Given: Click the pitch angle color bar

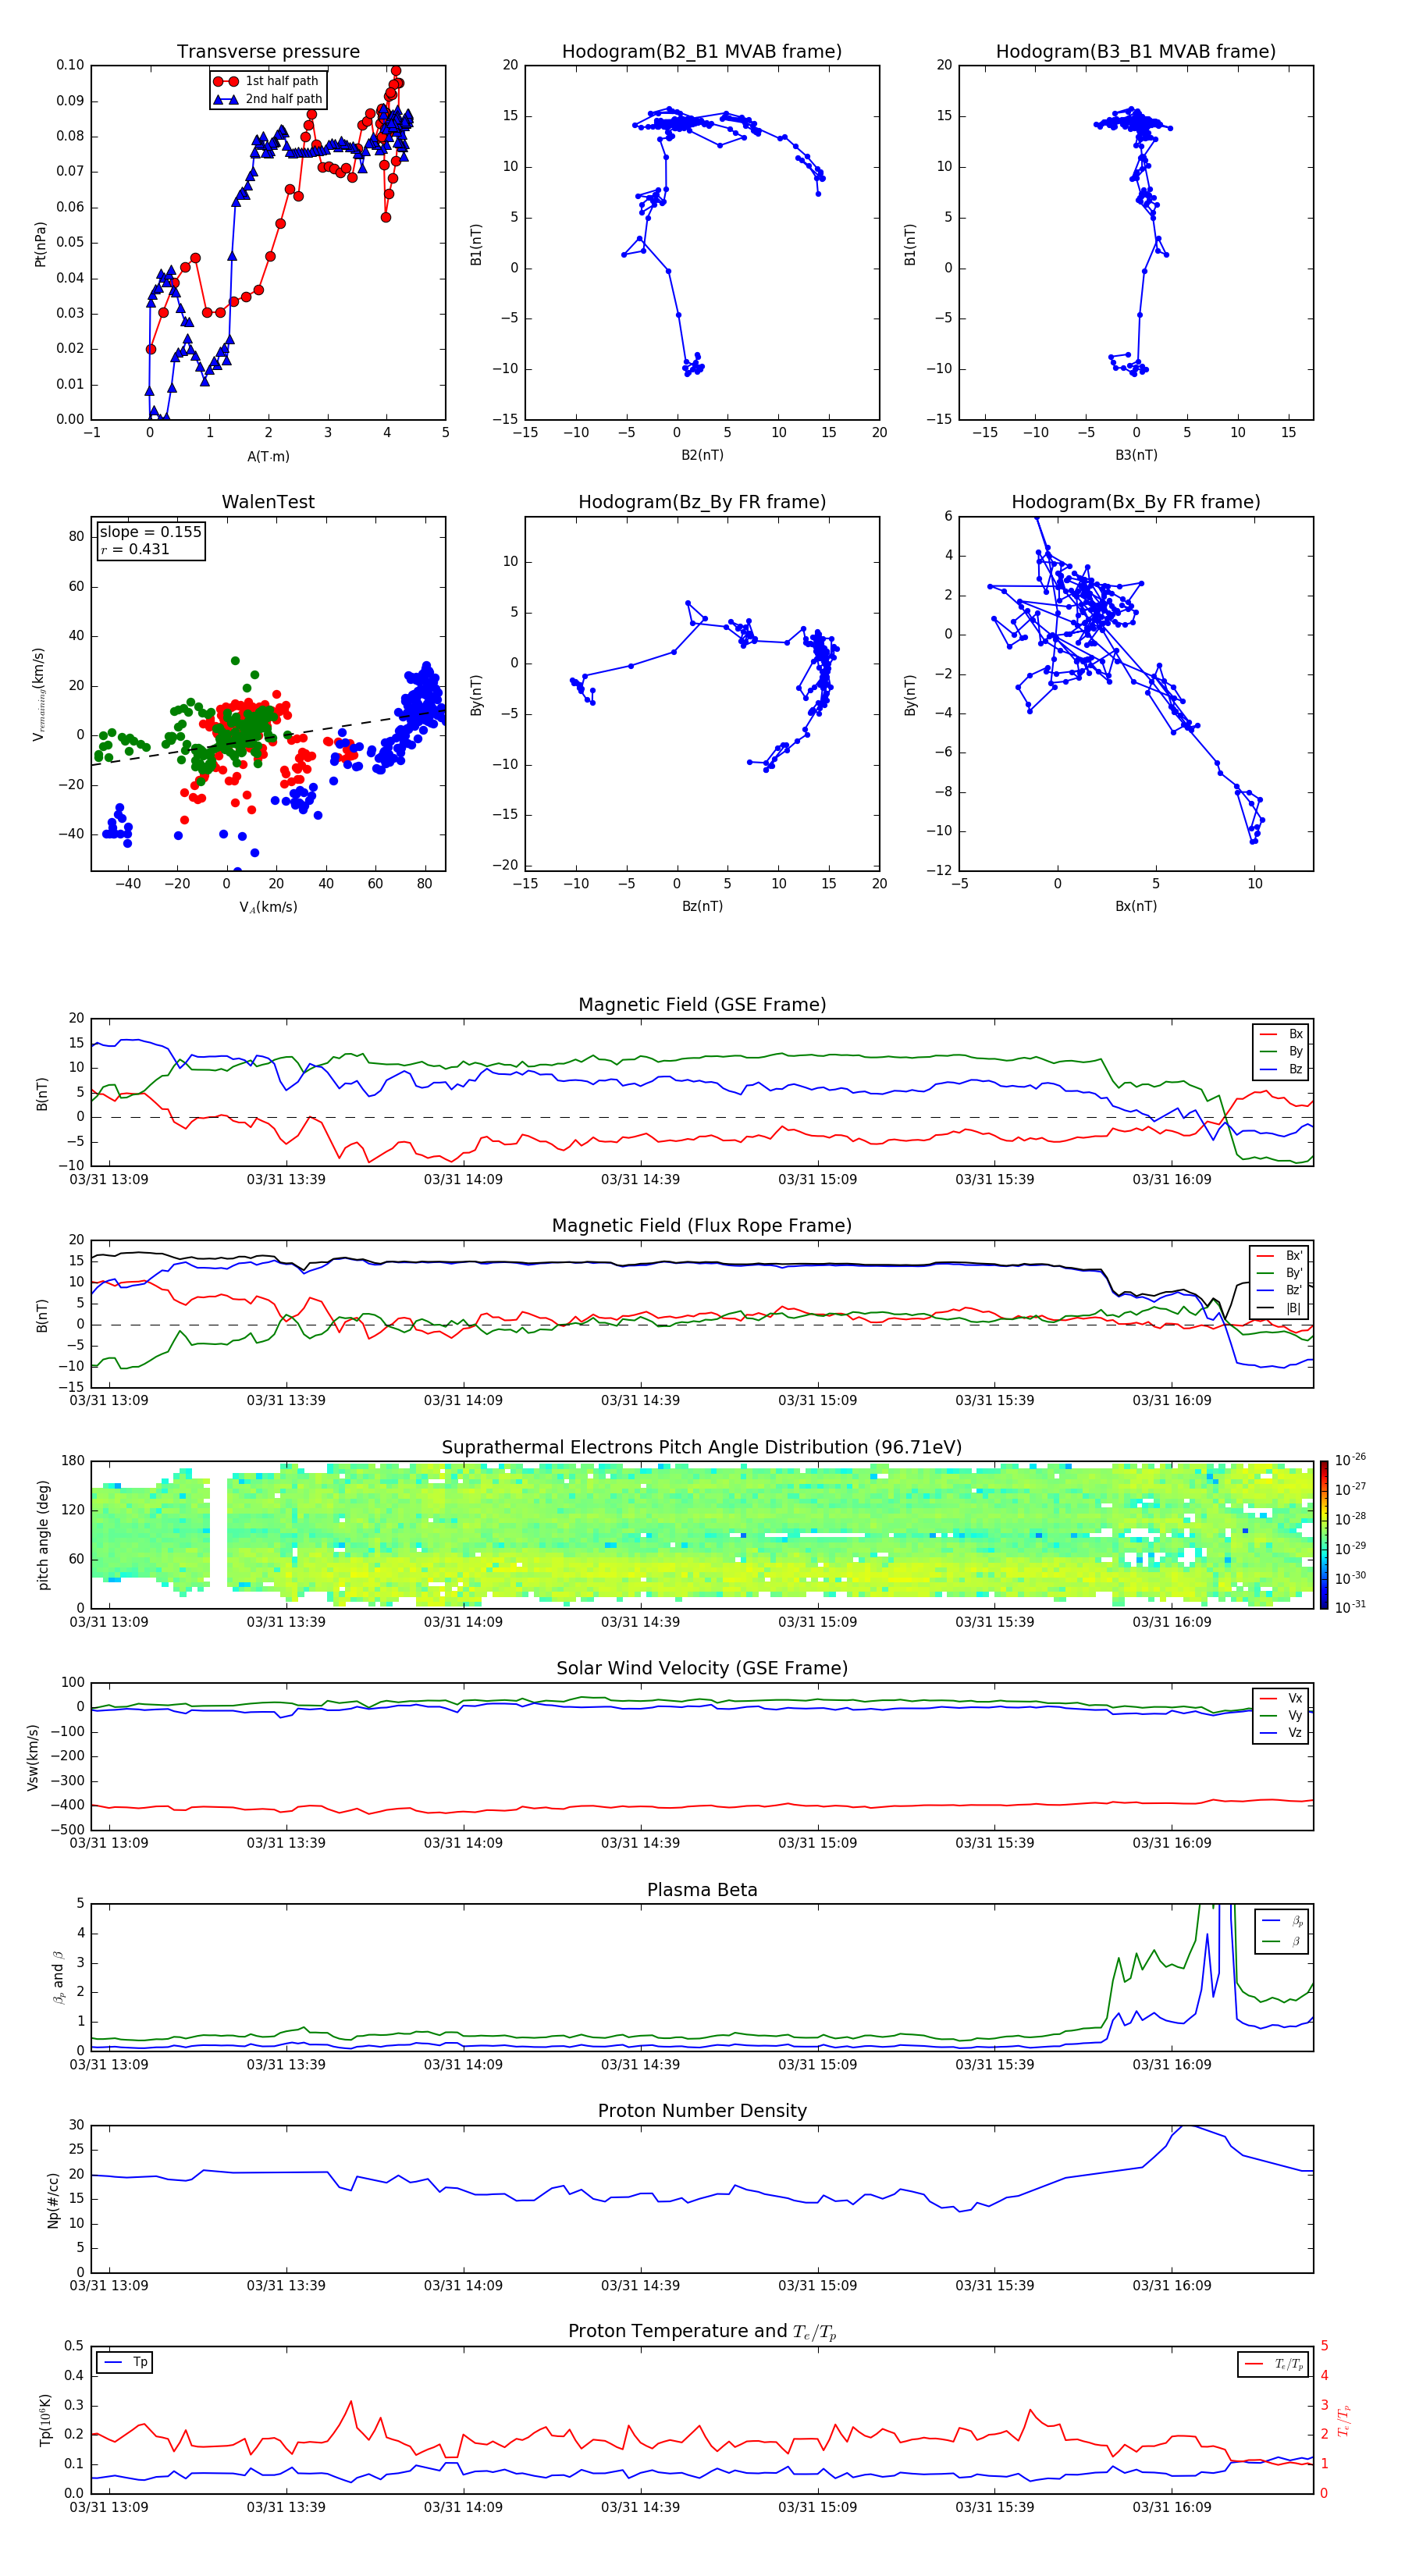Looking at the screenshot, I should point(1324,1535).
